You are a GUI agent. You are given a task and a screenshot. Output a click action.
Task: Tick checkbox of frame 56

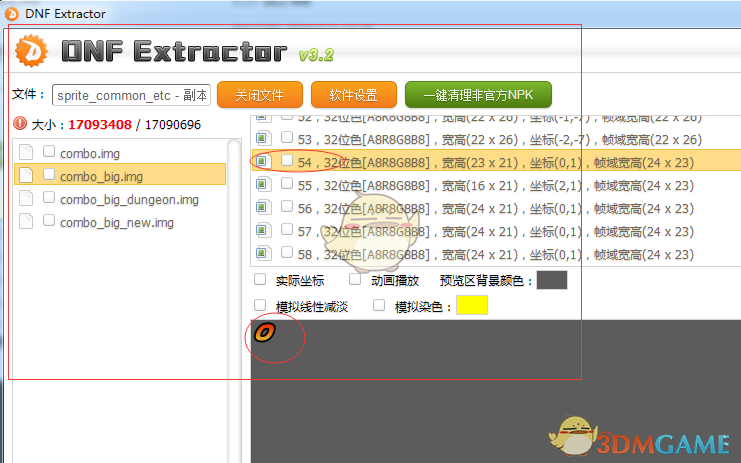287,206
